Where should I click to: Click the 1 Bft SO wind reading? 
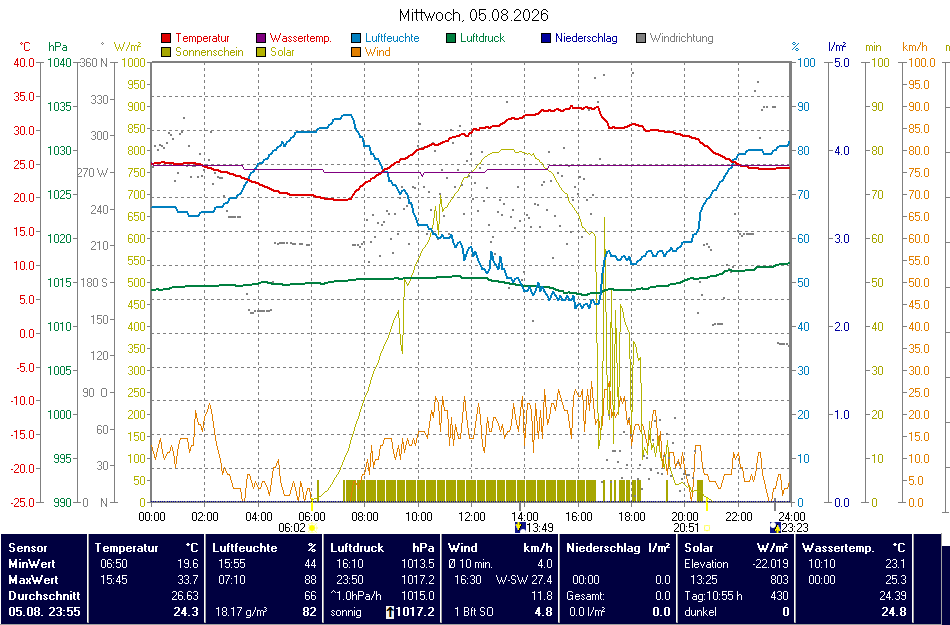coord(474,612)
